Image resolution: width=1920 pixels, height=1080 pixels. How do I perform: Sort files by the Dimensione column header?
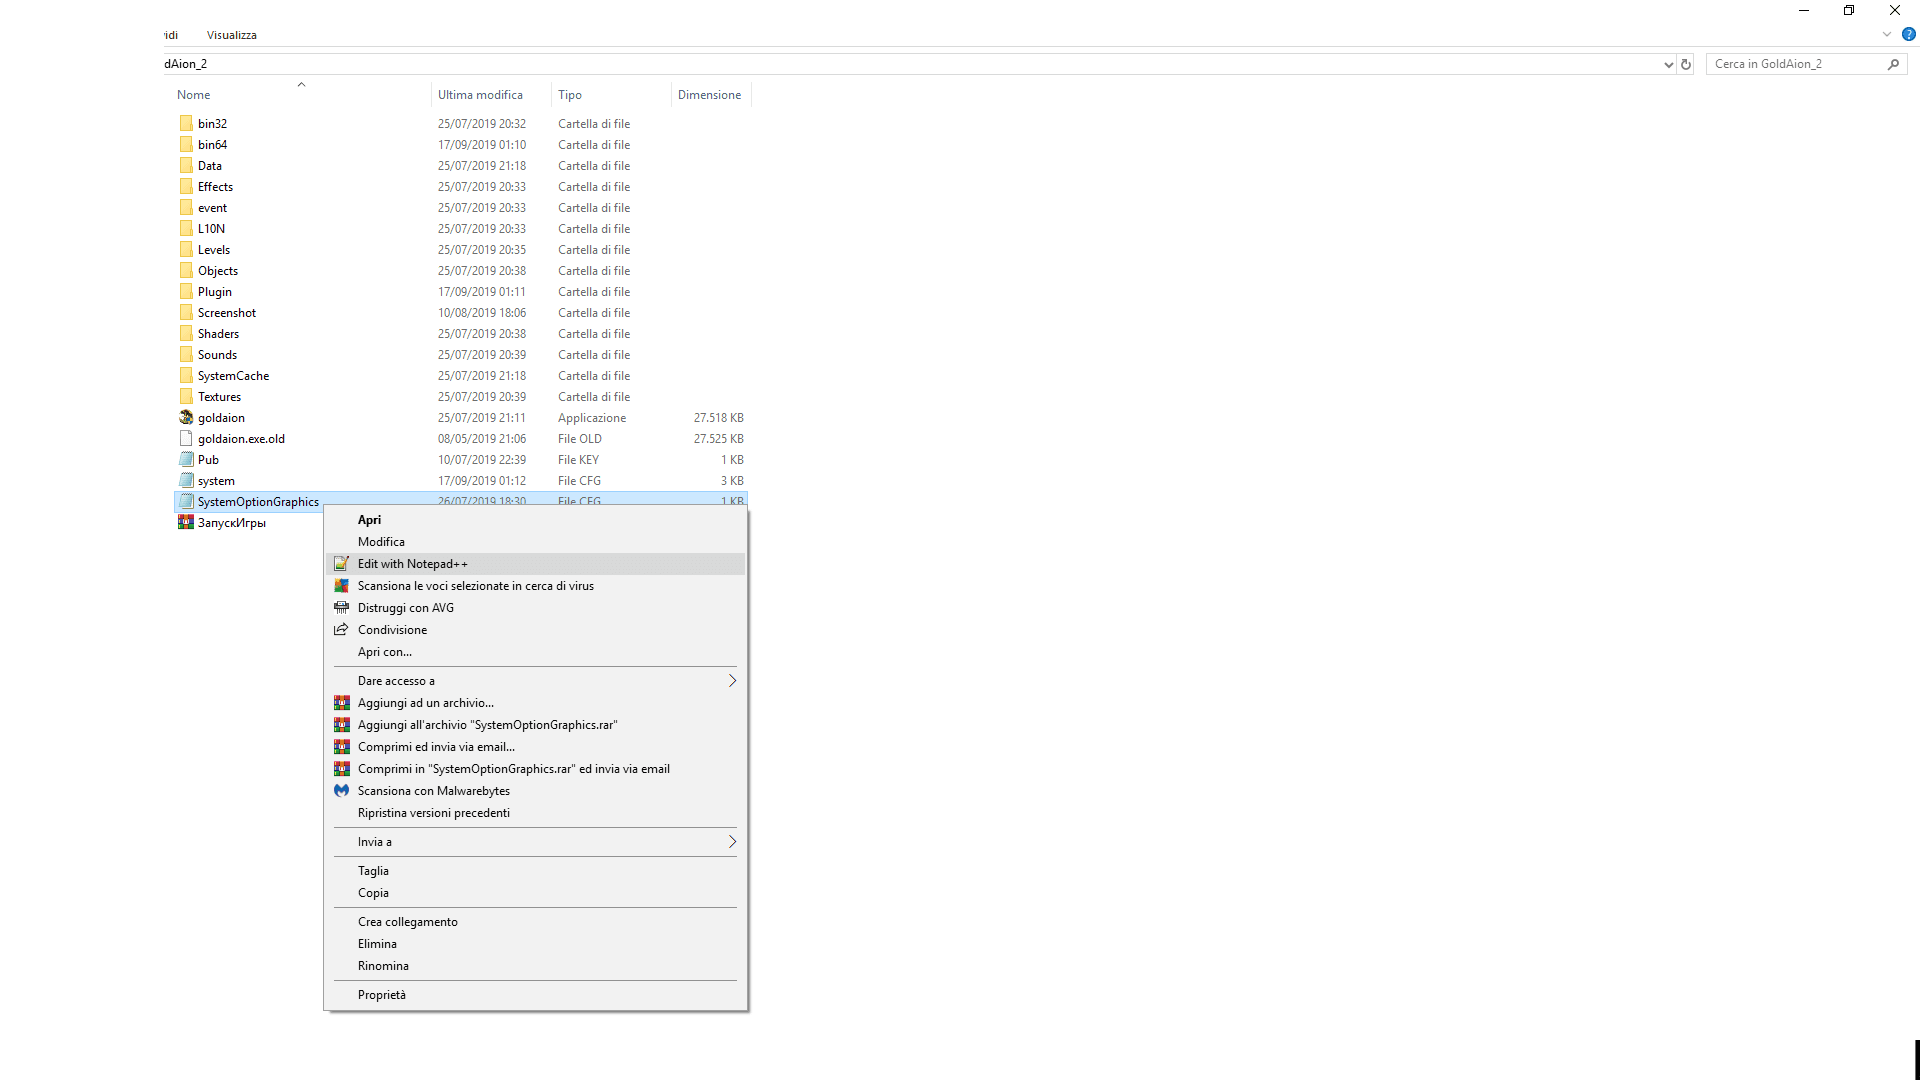point(709,95)
